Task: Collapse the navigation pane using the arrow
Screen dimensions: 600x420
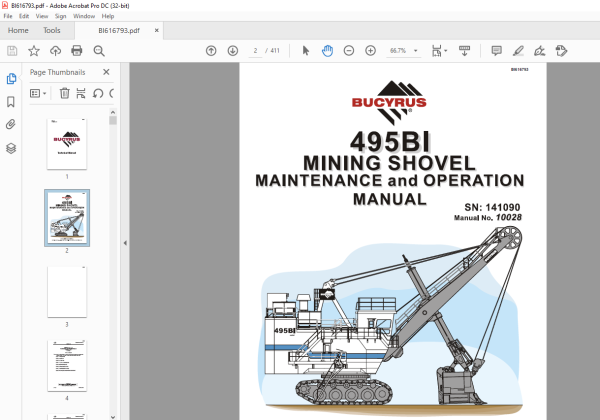Action: point(125,243)
